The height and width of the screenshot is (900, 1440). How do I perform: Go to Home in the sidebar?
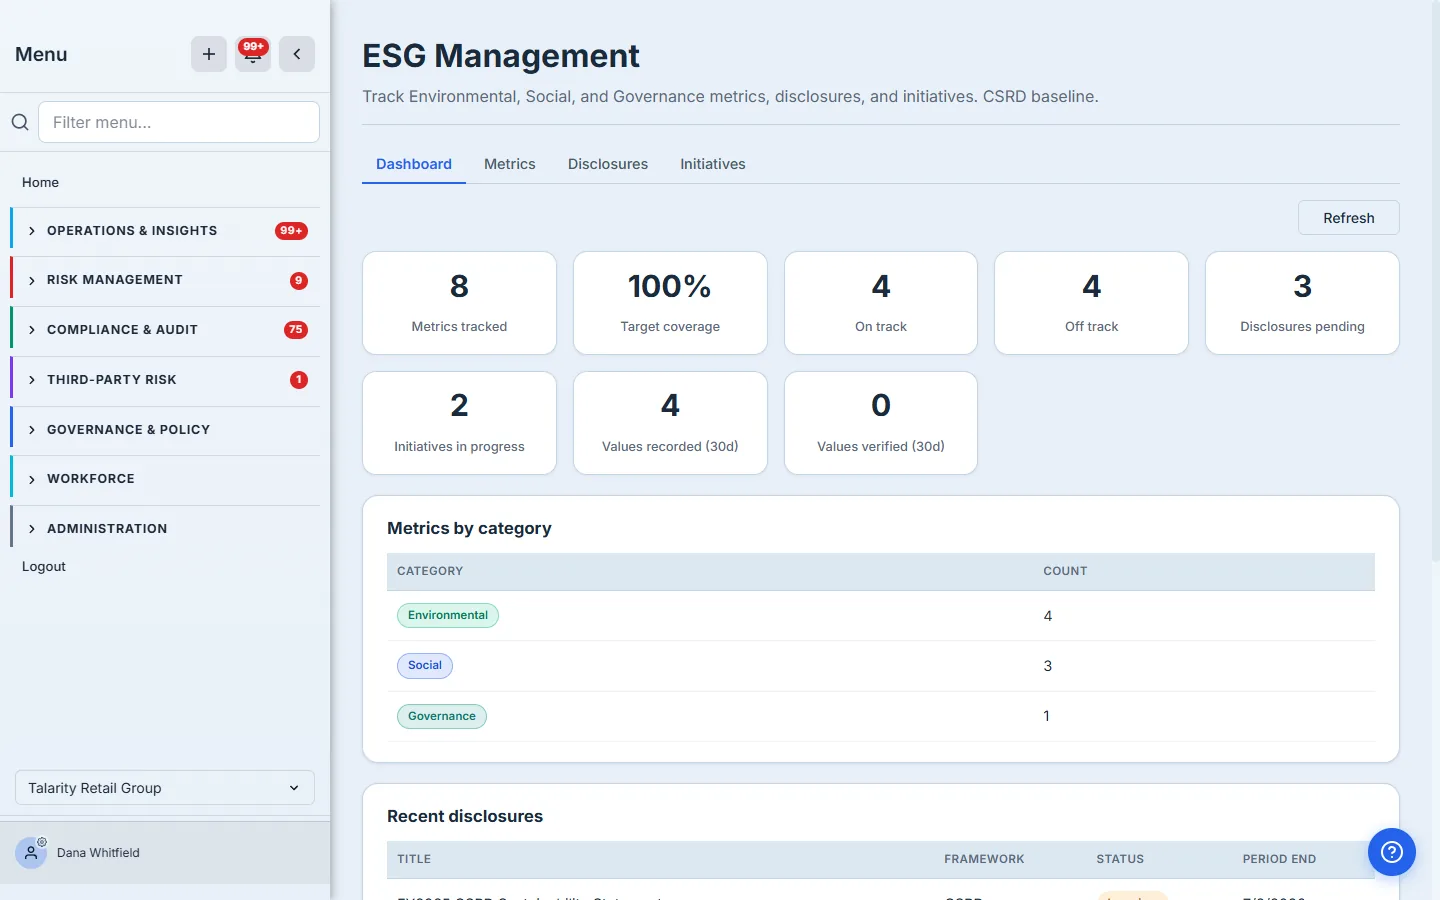pyautogui.click(x=40, y=182)
